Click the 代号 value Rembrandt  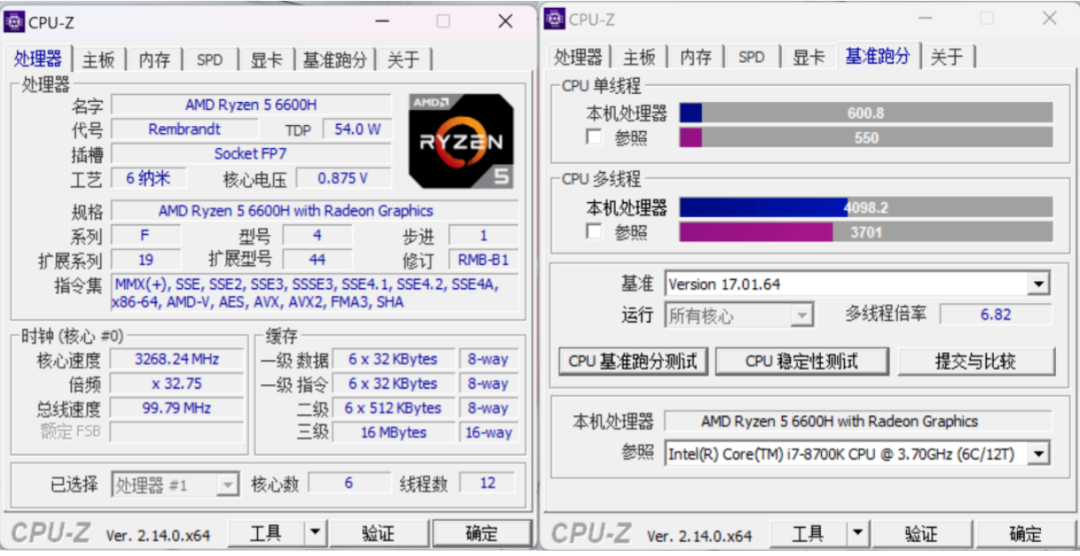pyautogui.click(x=184, y=130)
